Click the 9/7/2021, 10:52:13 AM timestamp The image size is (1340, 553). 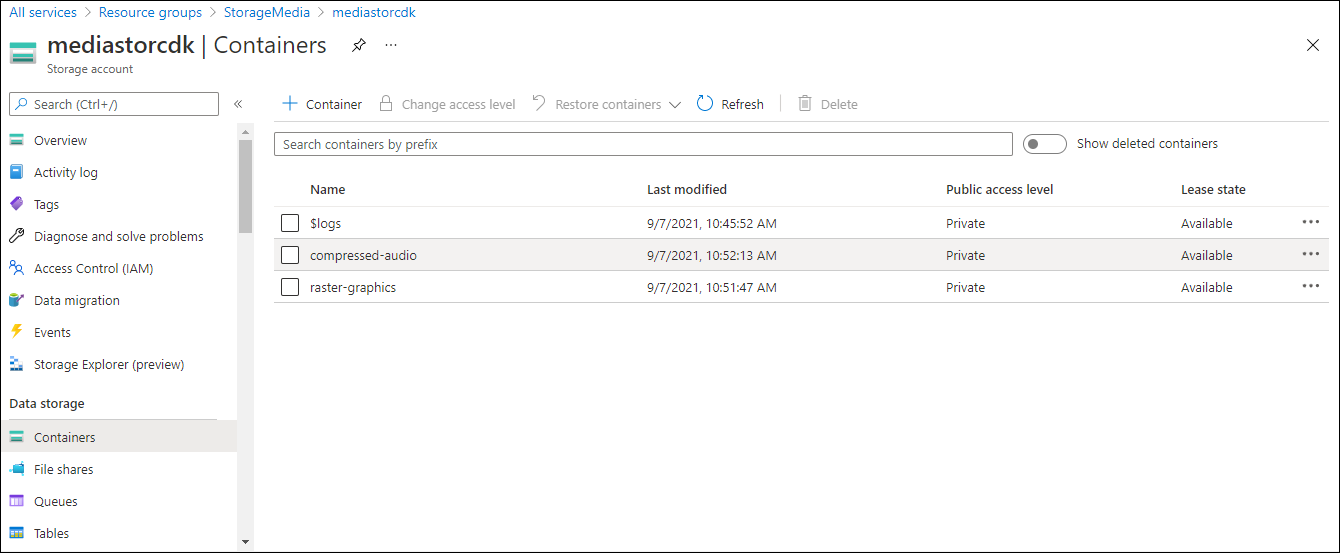point(712,255)
